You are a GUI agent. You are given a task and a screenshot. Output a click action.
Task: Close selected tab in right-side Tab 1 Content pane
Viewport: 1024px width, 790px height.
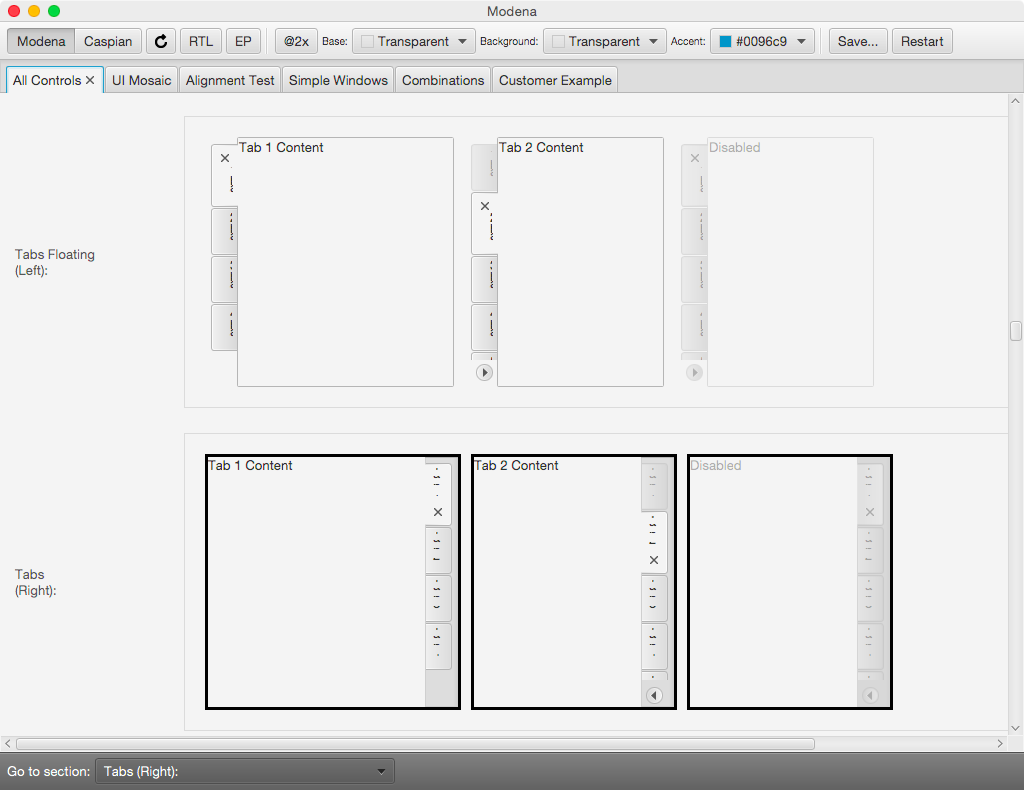point(438,512)
